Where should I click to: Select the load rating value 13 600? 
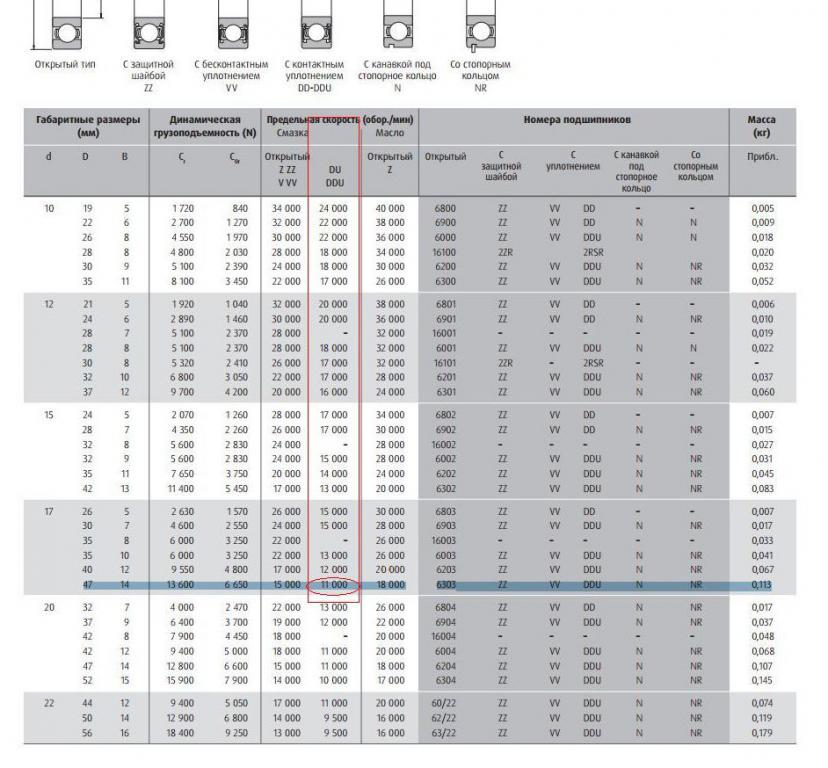pos(181,585)
